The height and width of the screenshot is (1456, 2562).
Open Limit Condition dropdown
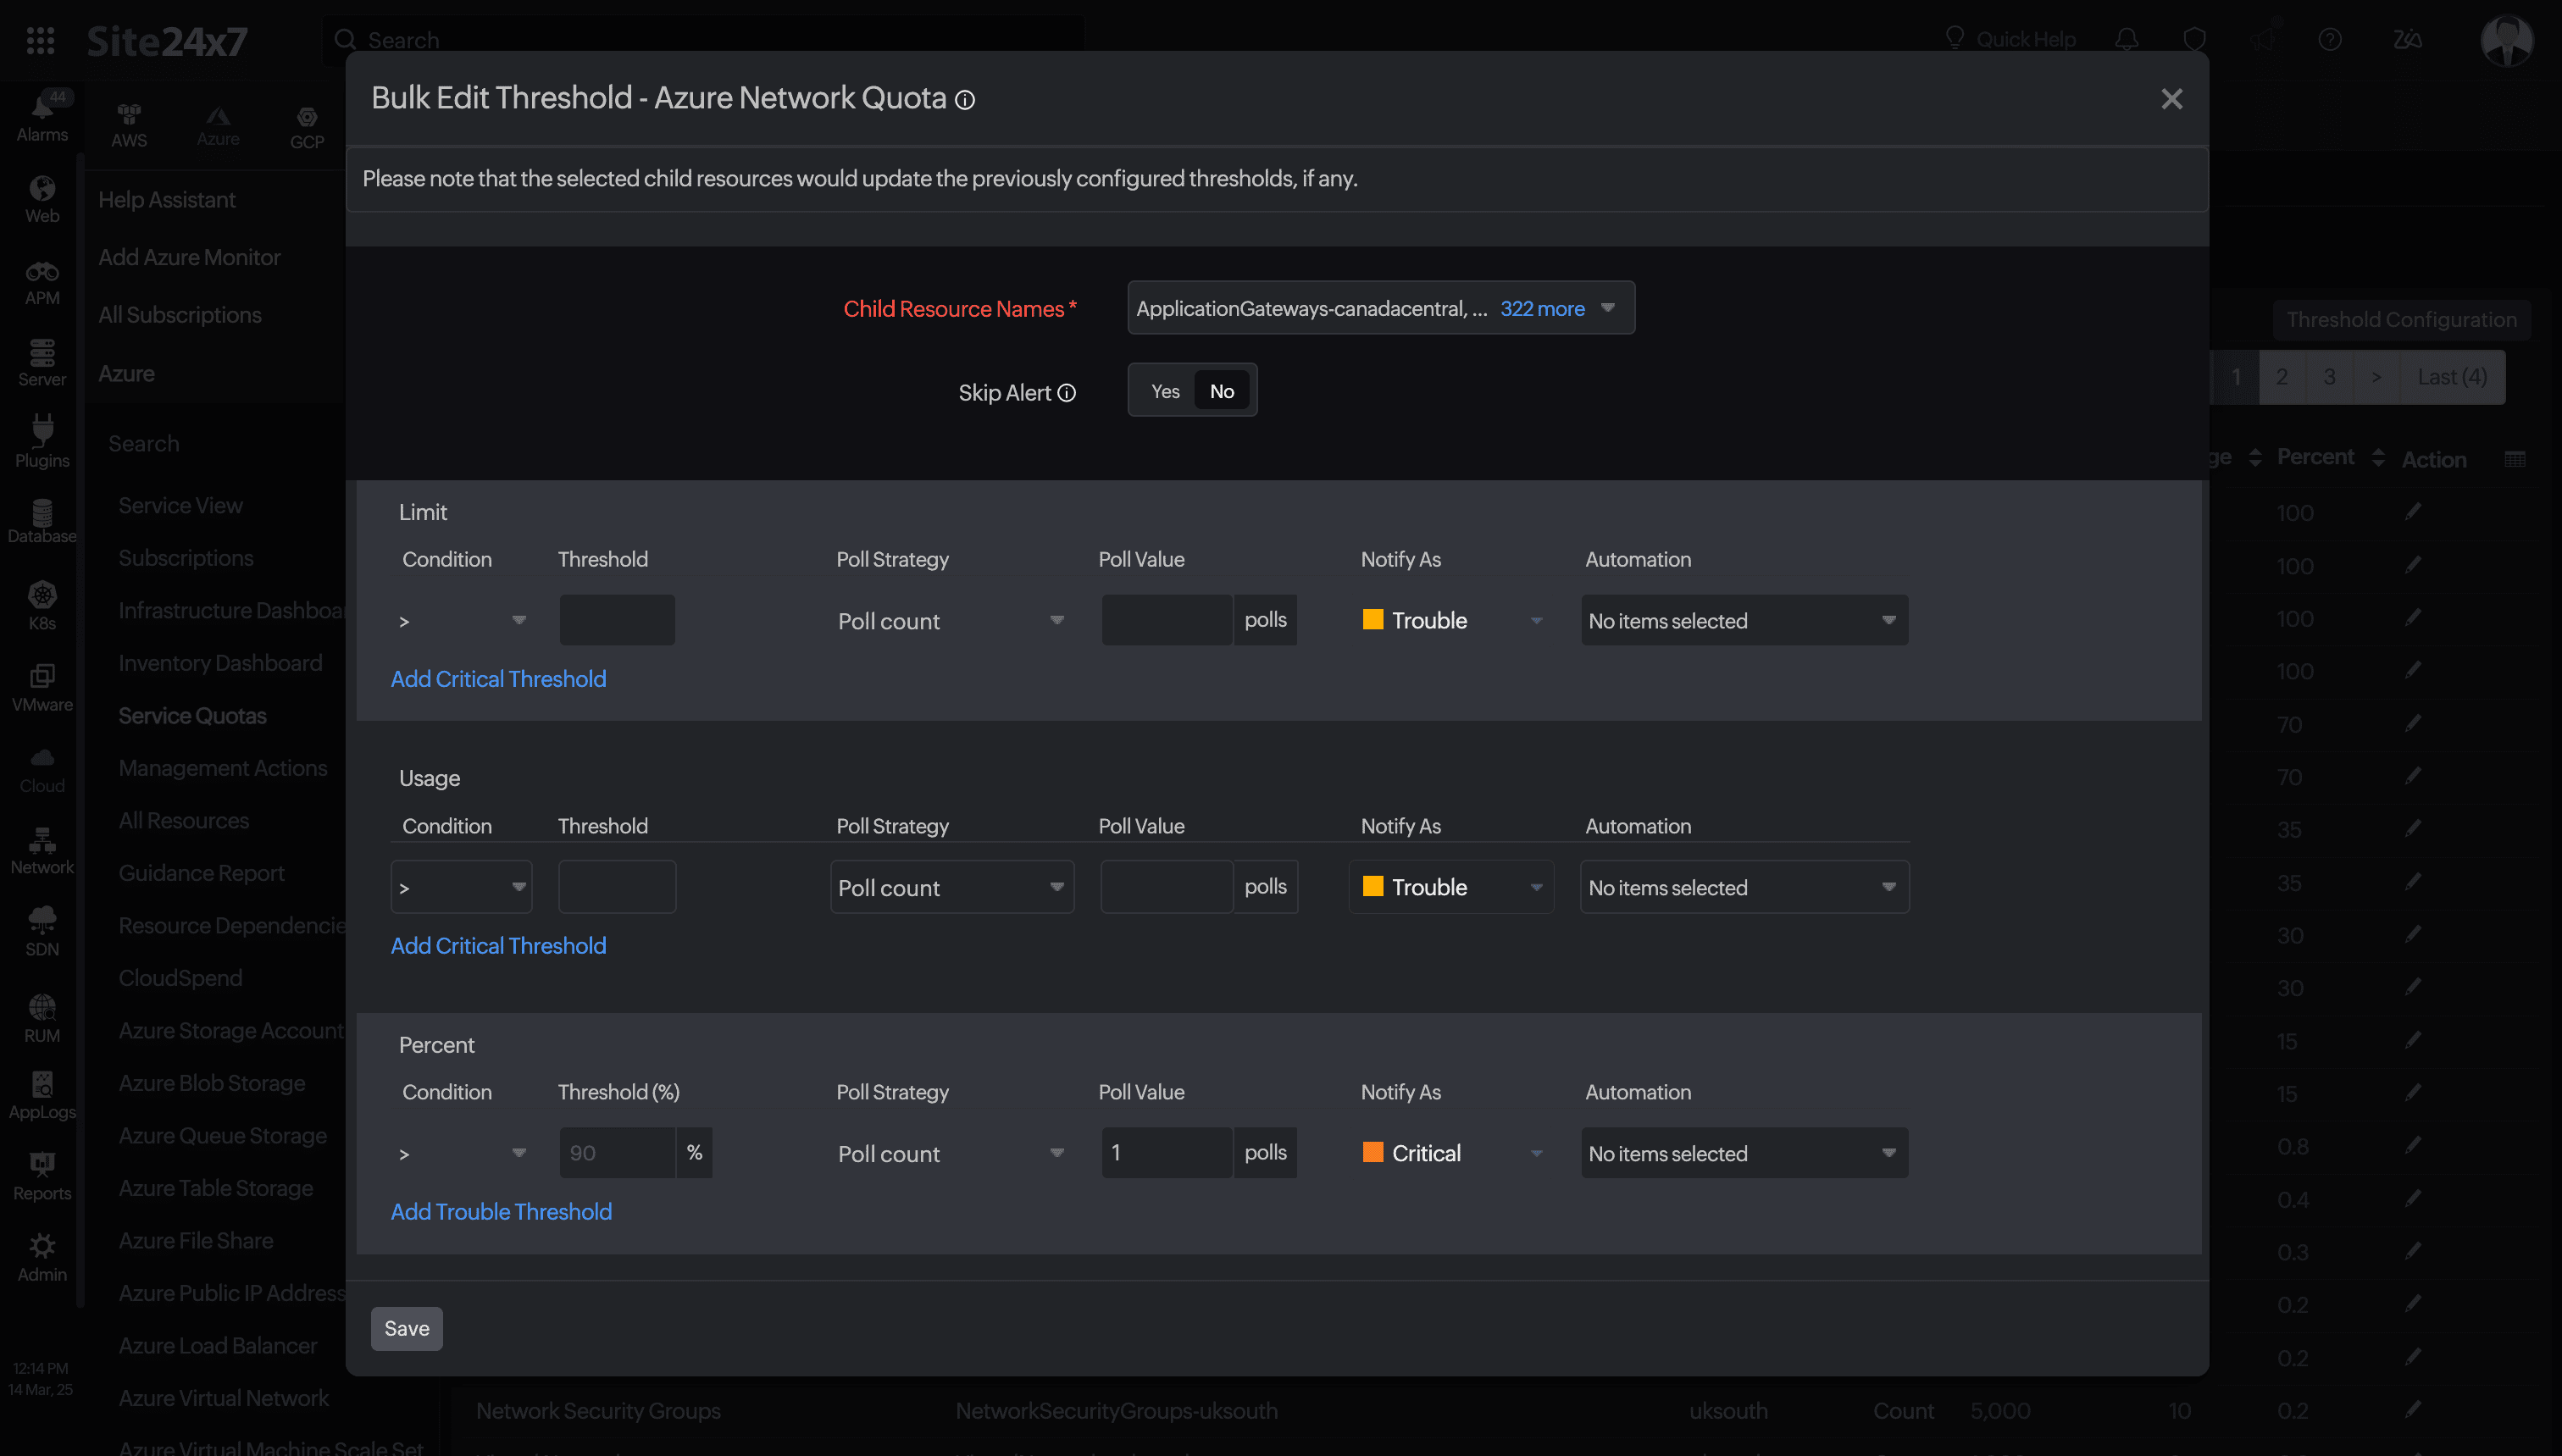(461, 621)
